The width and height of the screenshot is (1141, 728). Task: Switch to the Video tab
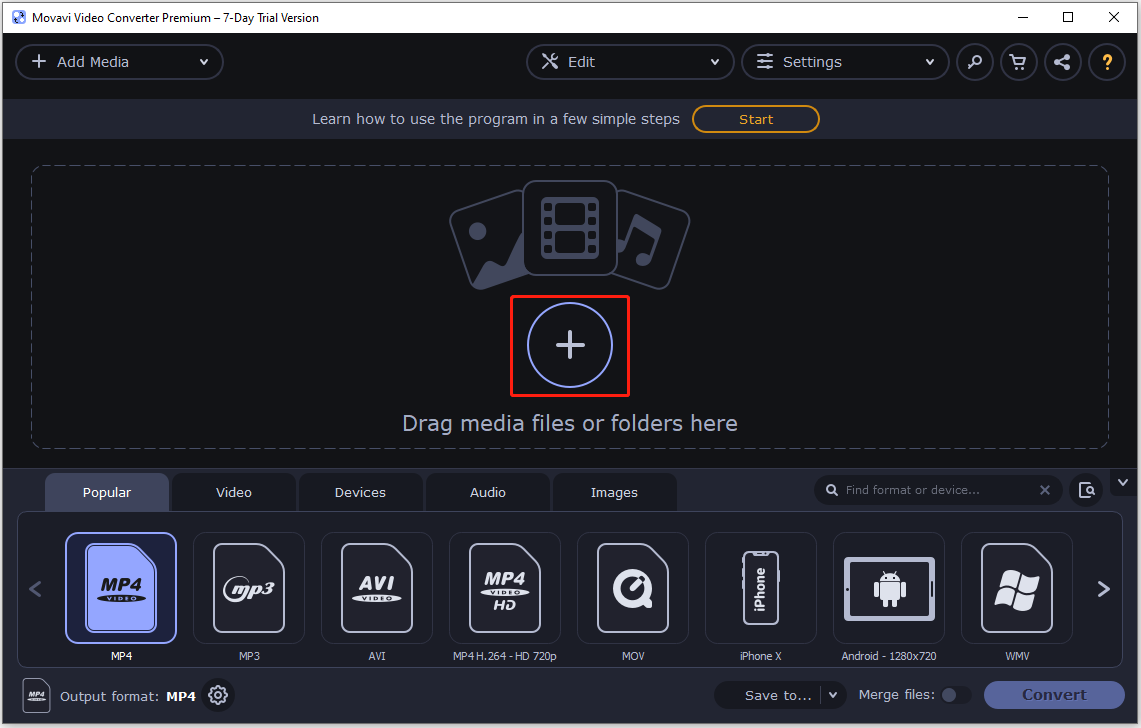click(x=234, y=492)
